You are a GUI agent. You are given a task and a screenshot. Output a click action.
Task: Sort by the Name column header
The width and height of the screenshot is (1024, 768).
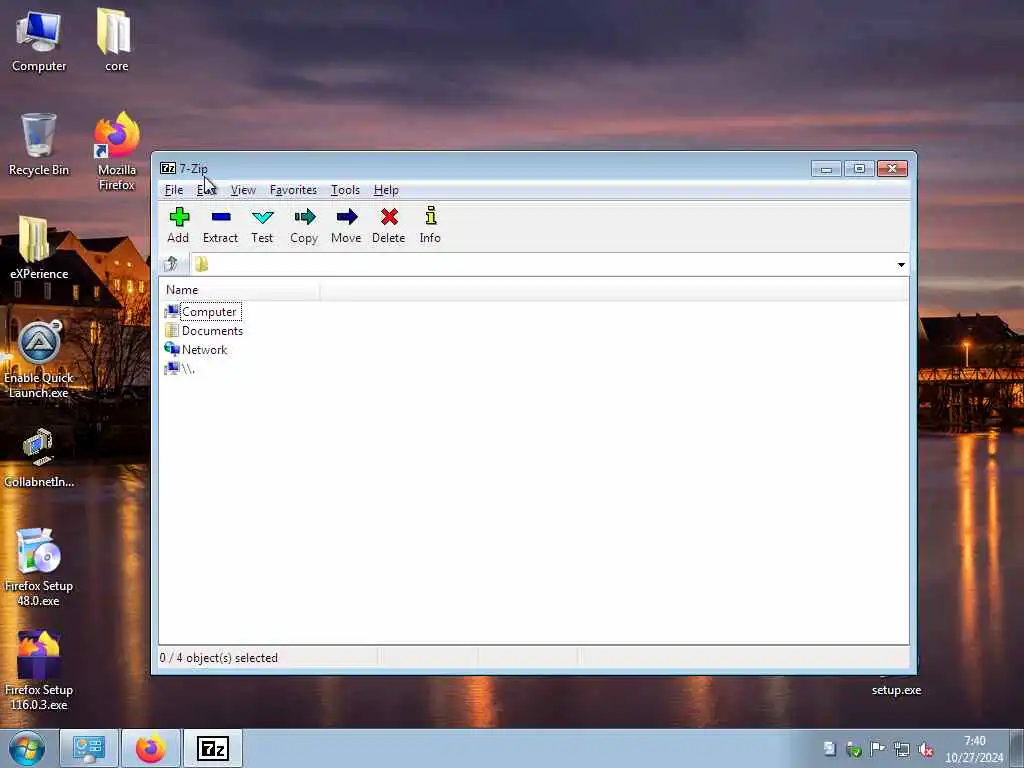point(239,290)
